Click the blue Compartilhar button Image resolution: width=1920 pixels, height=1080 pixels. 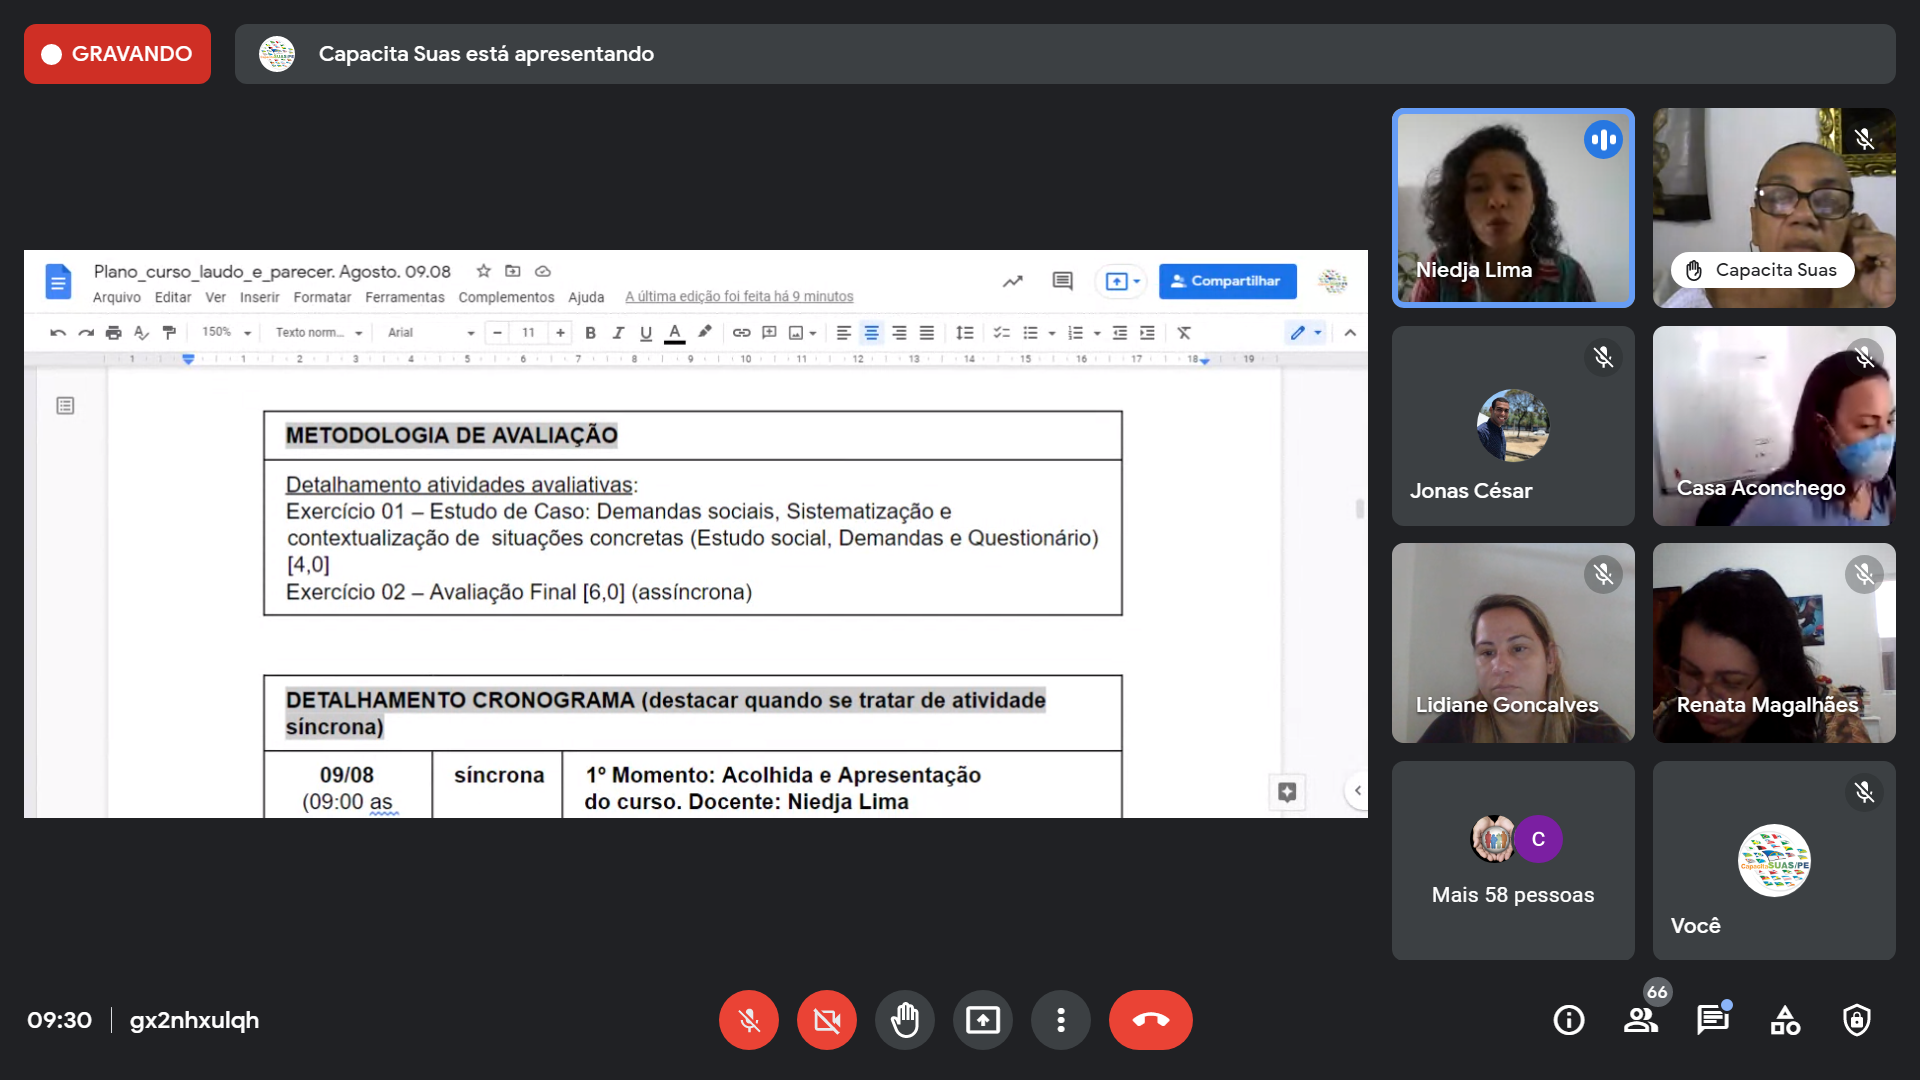click(x=1227, y=281)
